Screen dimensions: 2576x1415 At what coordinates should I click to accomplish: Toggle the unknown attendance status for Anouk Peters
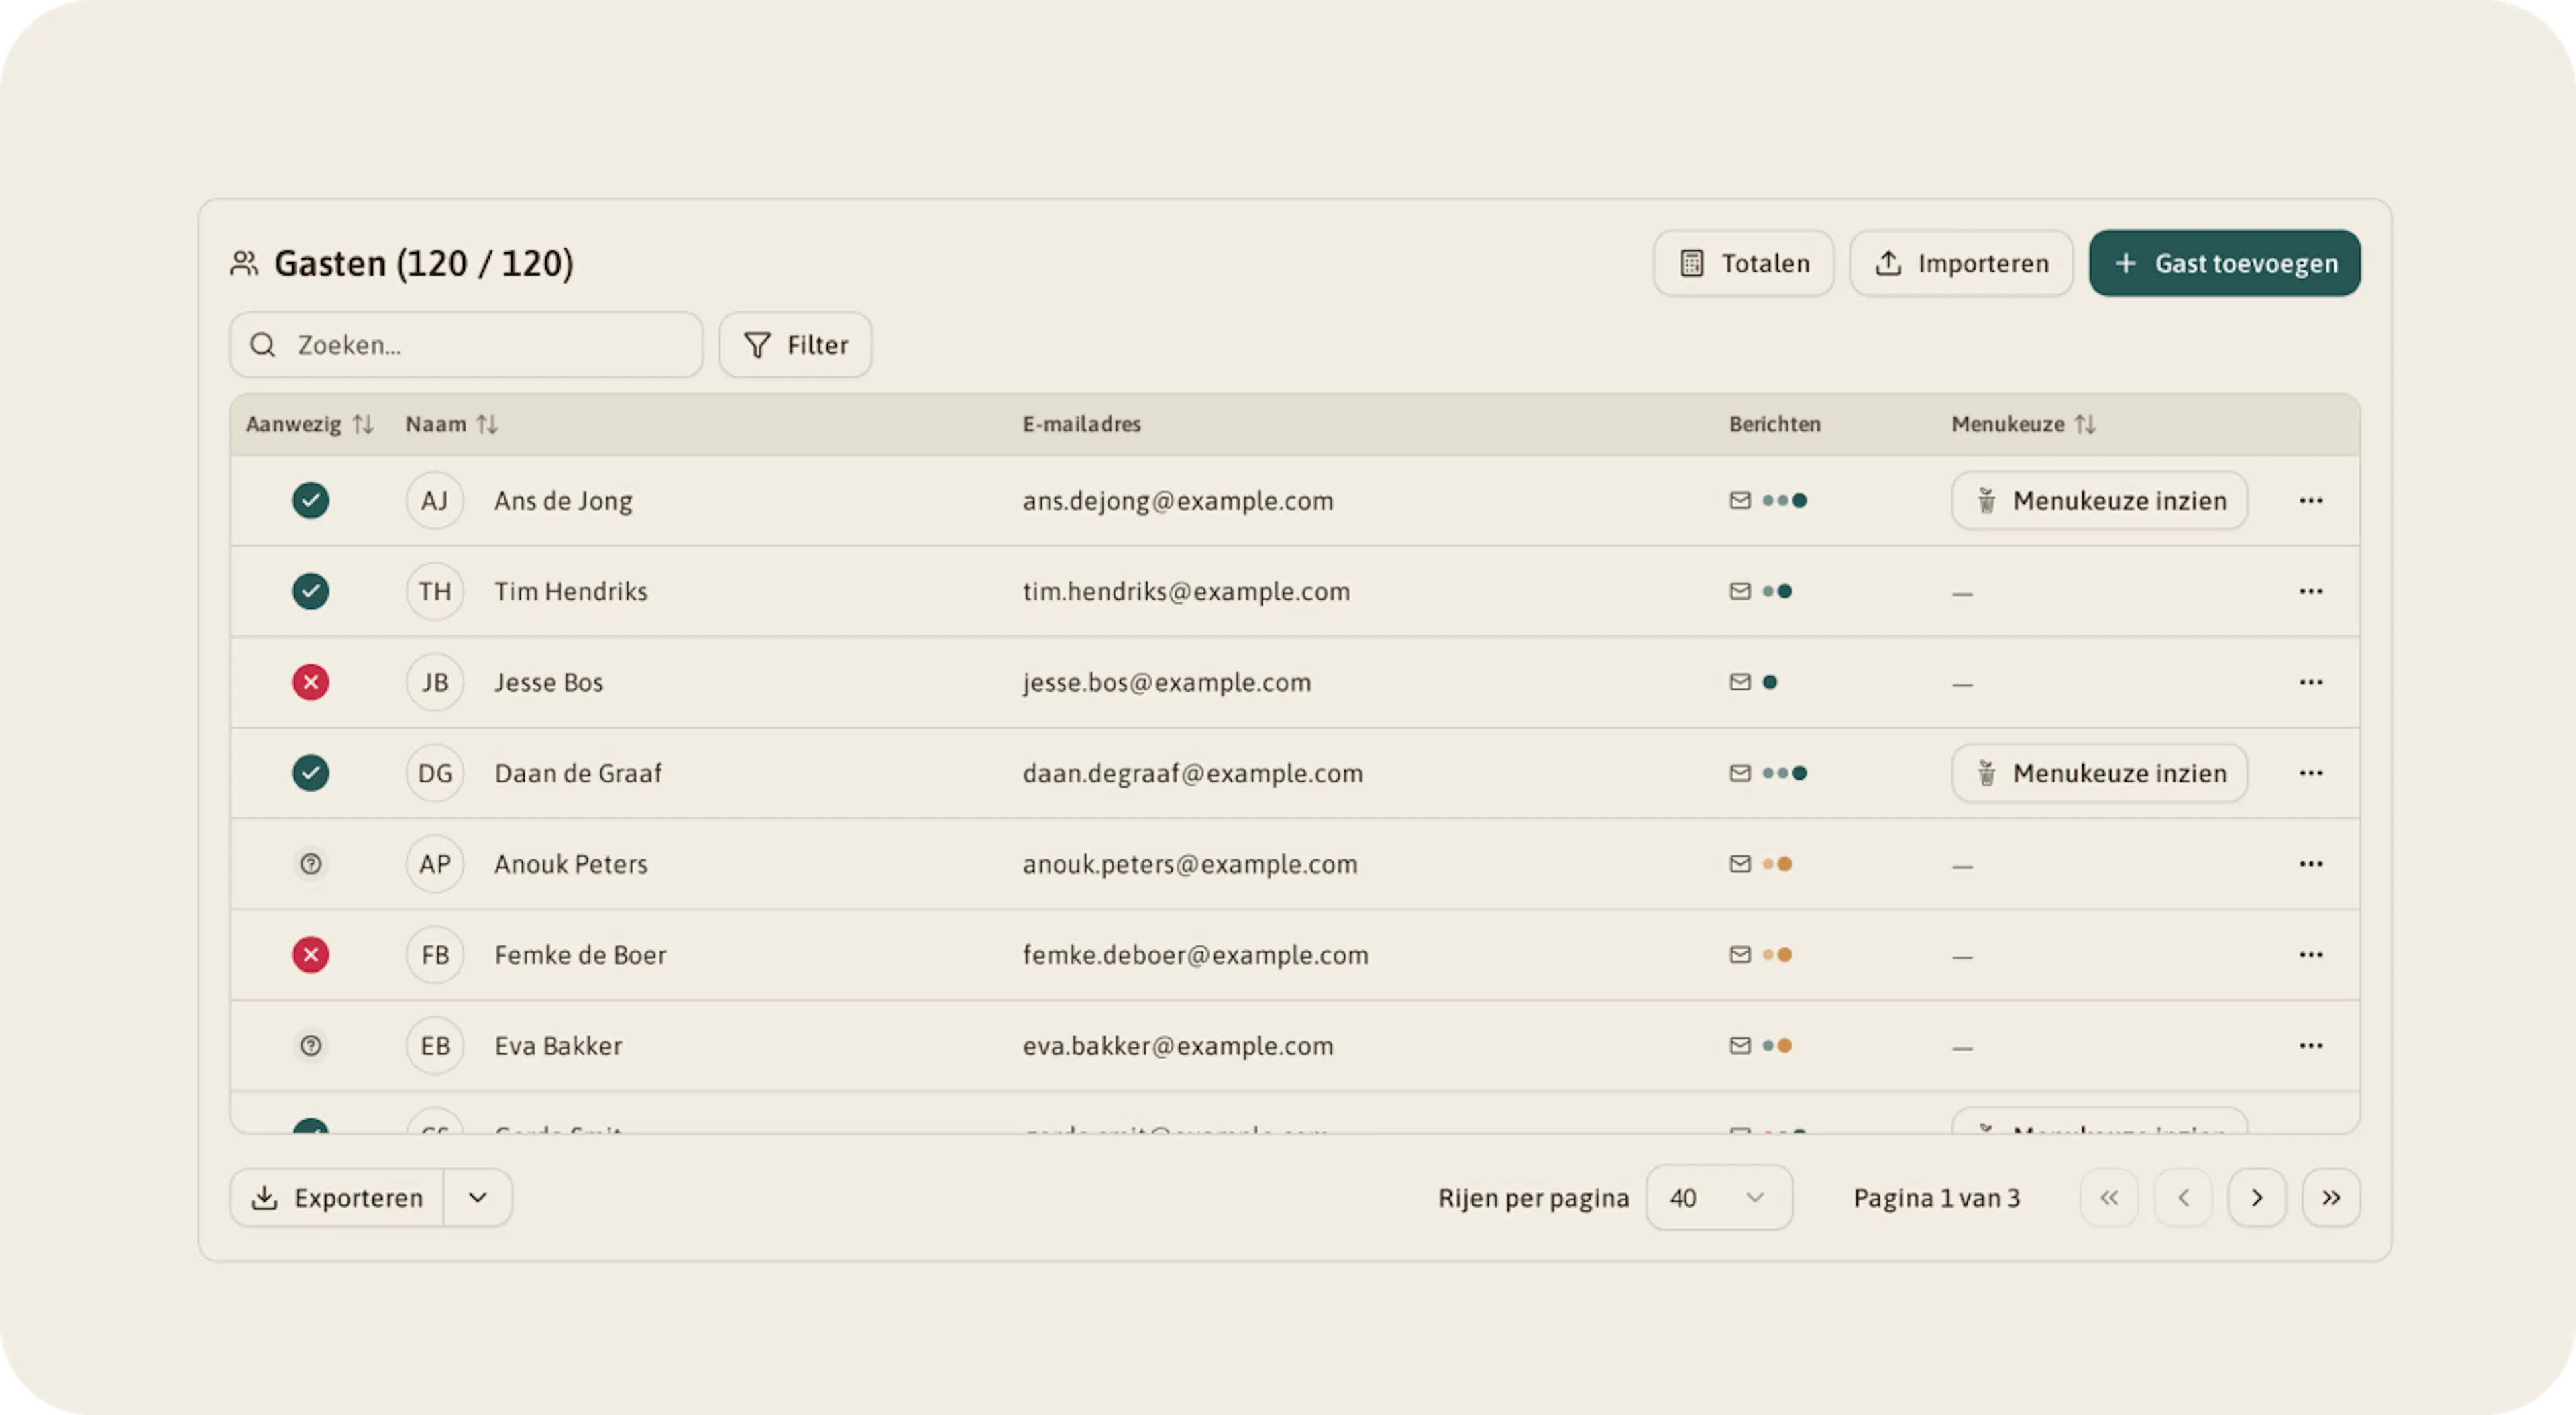[x=311, y=864]
